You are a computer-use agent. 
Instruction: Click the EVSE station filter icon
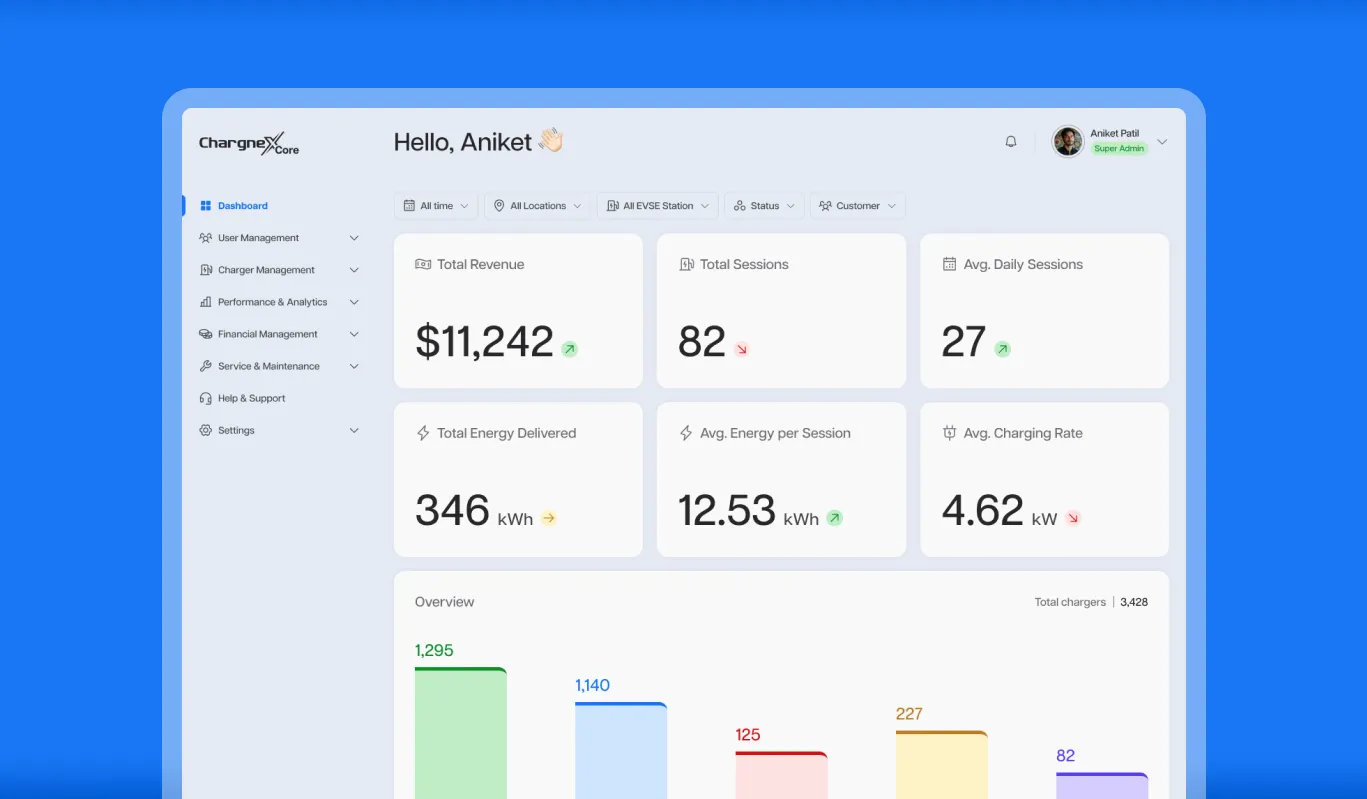612,206
